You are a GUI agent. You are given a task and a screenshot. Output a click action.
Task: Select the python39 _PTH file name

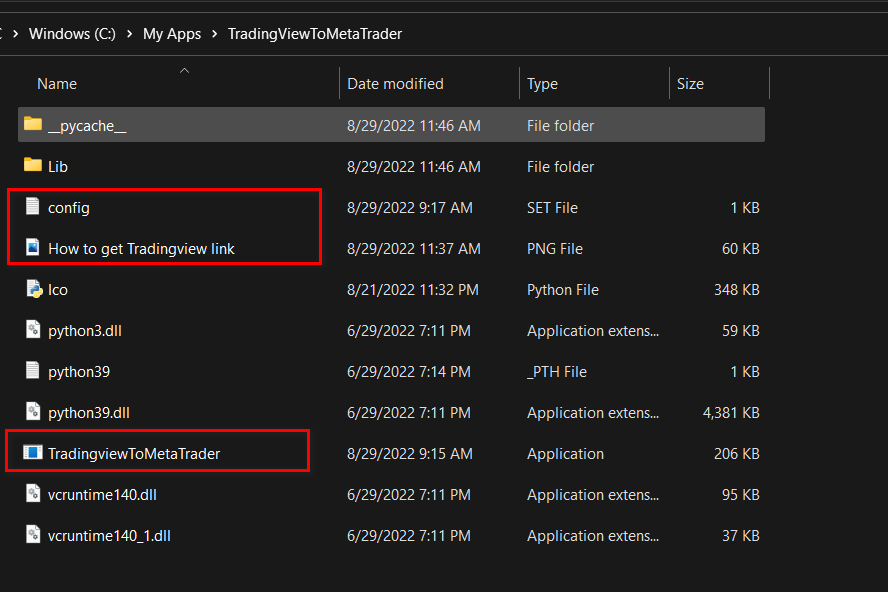[79, 371]
